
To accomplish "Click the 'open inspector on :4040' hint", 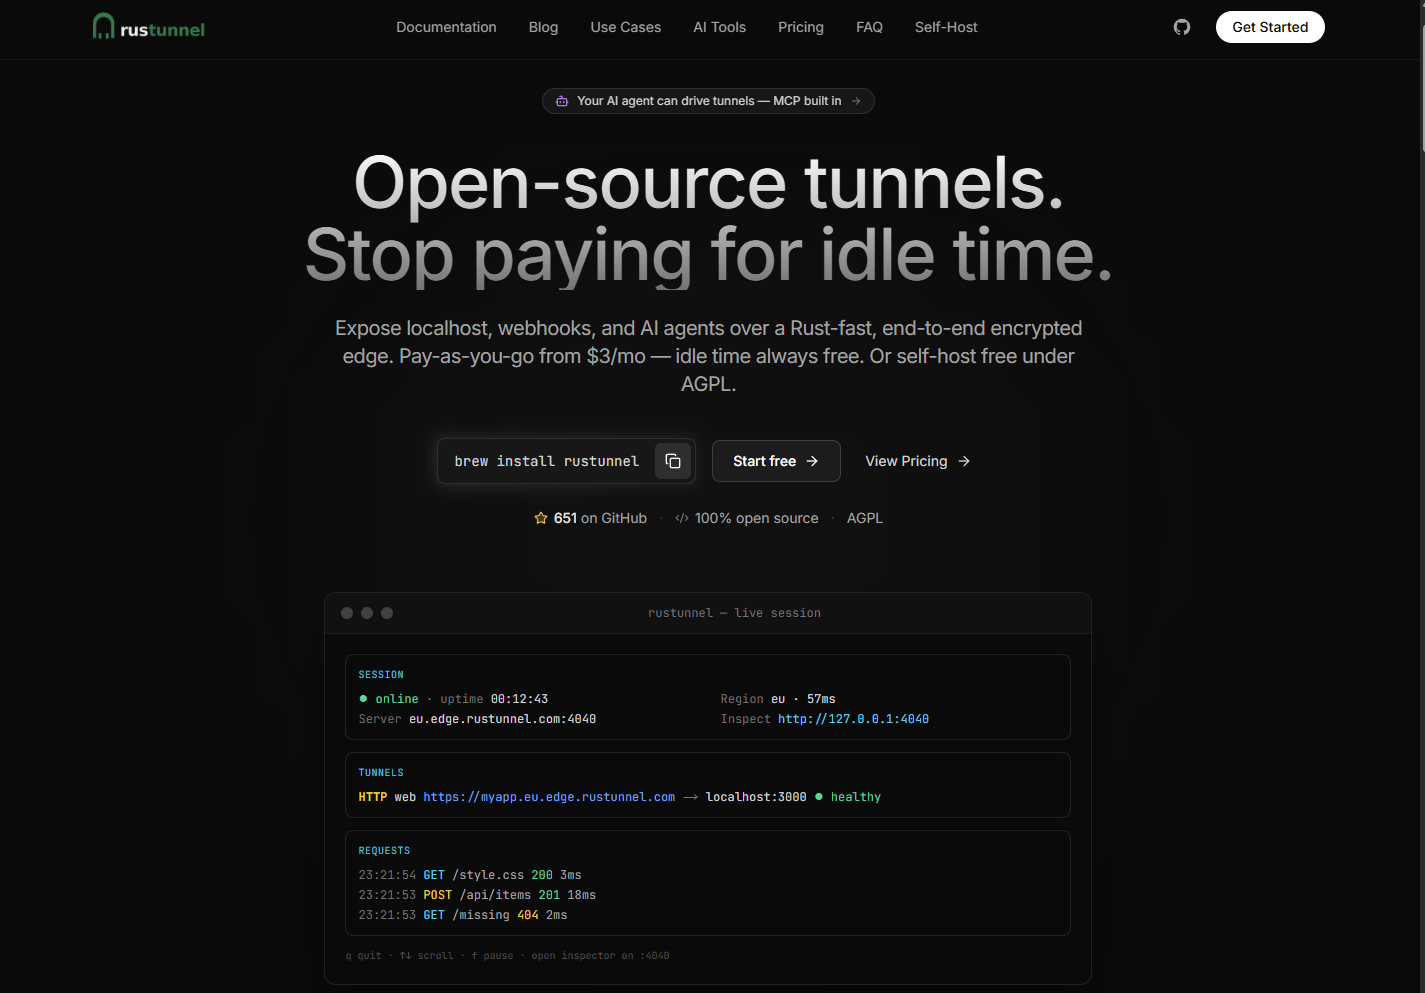I will coord(600,956).
